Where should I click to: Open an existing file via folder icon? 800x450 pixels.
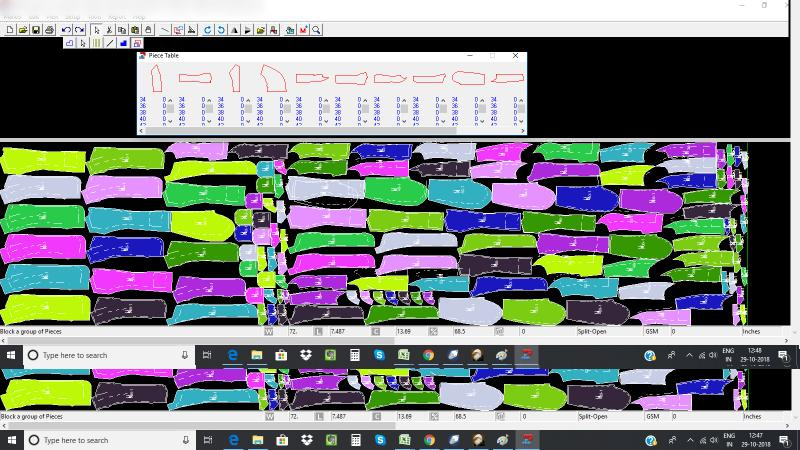pos(23,30)
